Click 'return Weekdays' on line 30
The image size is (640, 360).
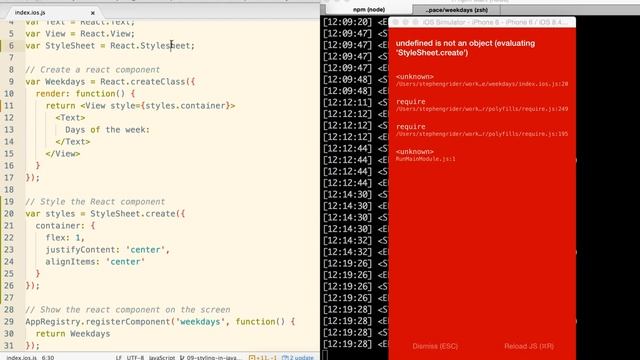(73, 333)
